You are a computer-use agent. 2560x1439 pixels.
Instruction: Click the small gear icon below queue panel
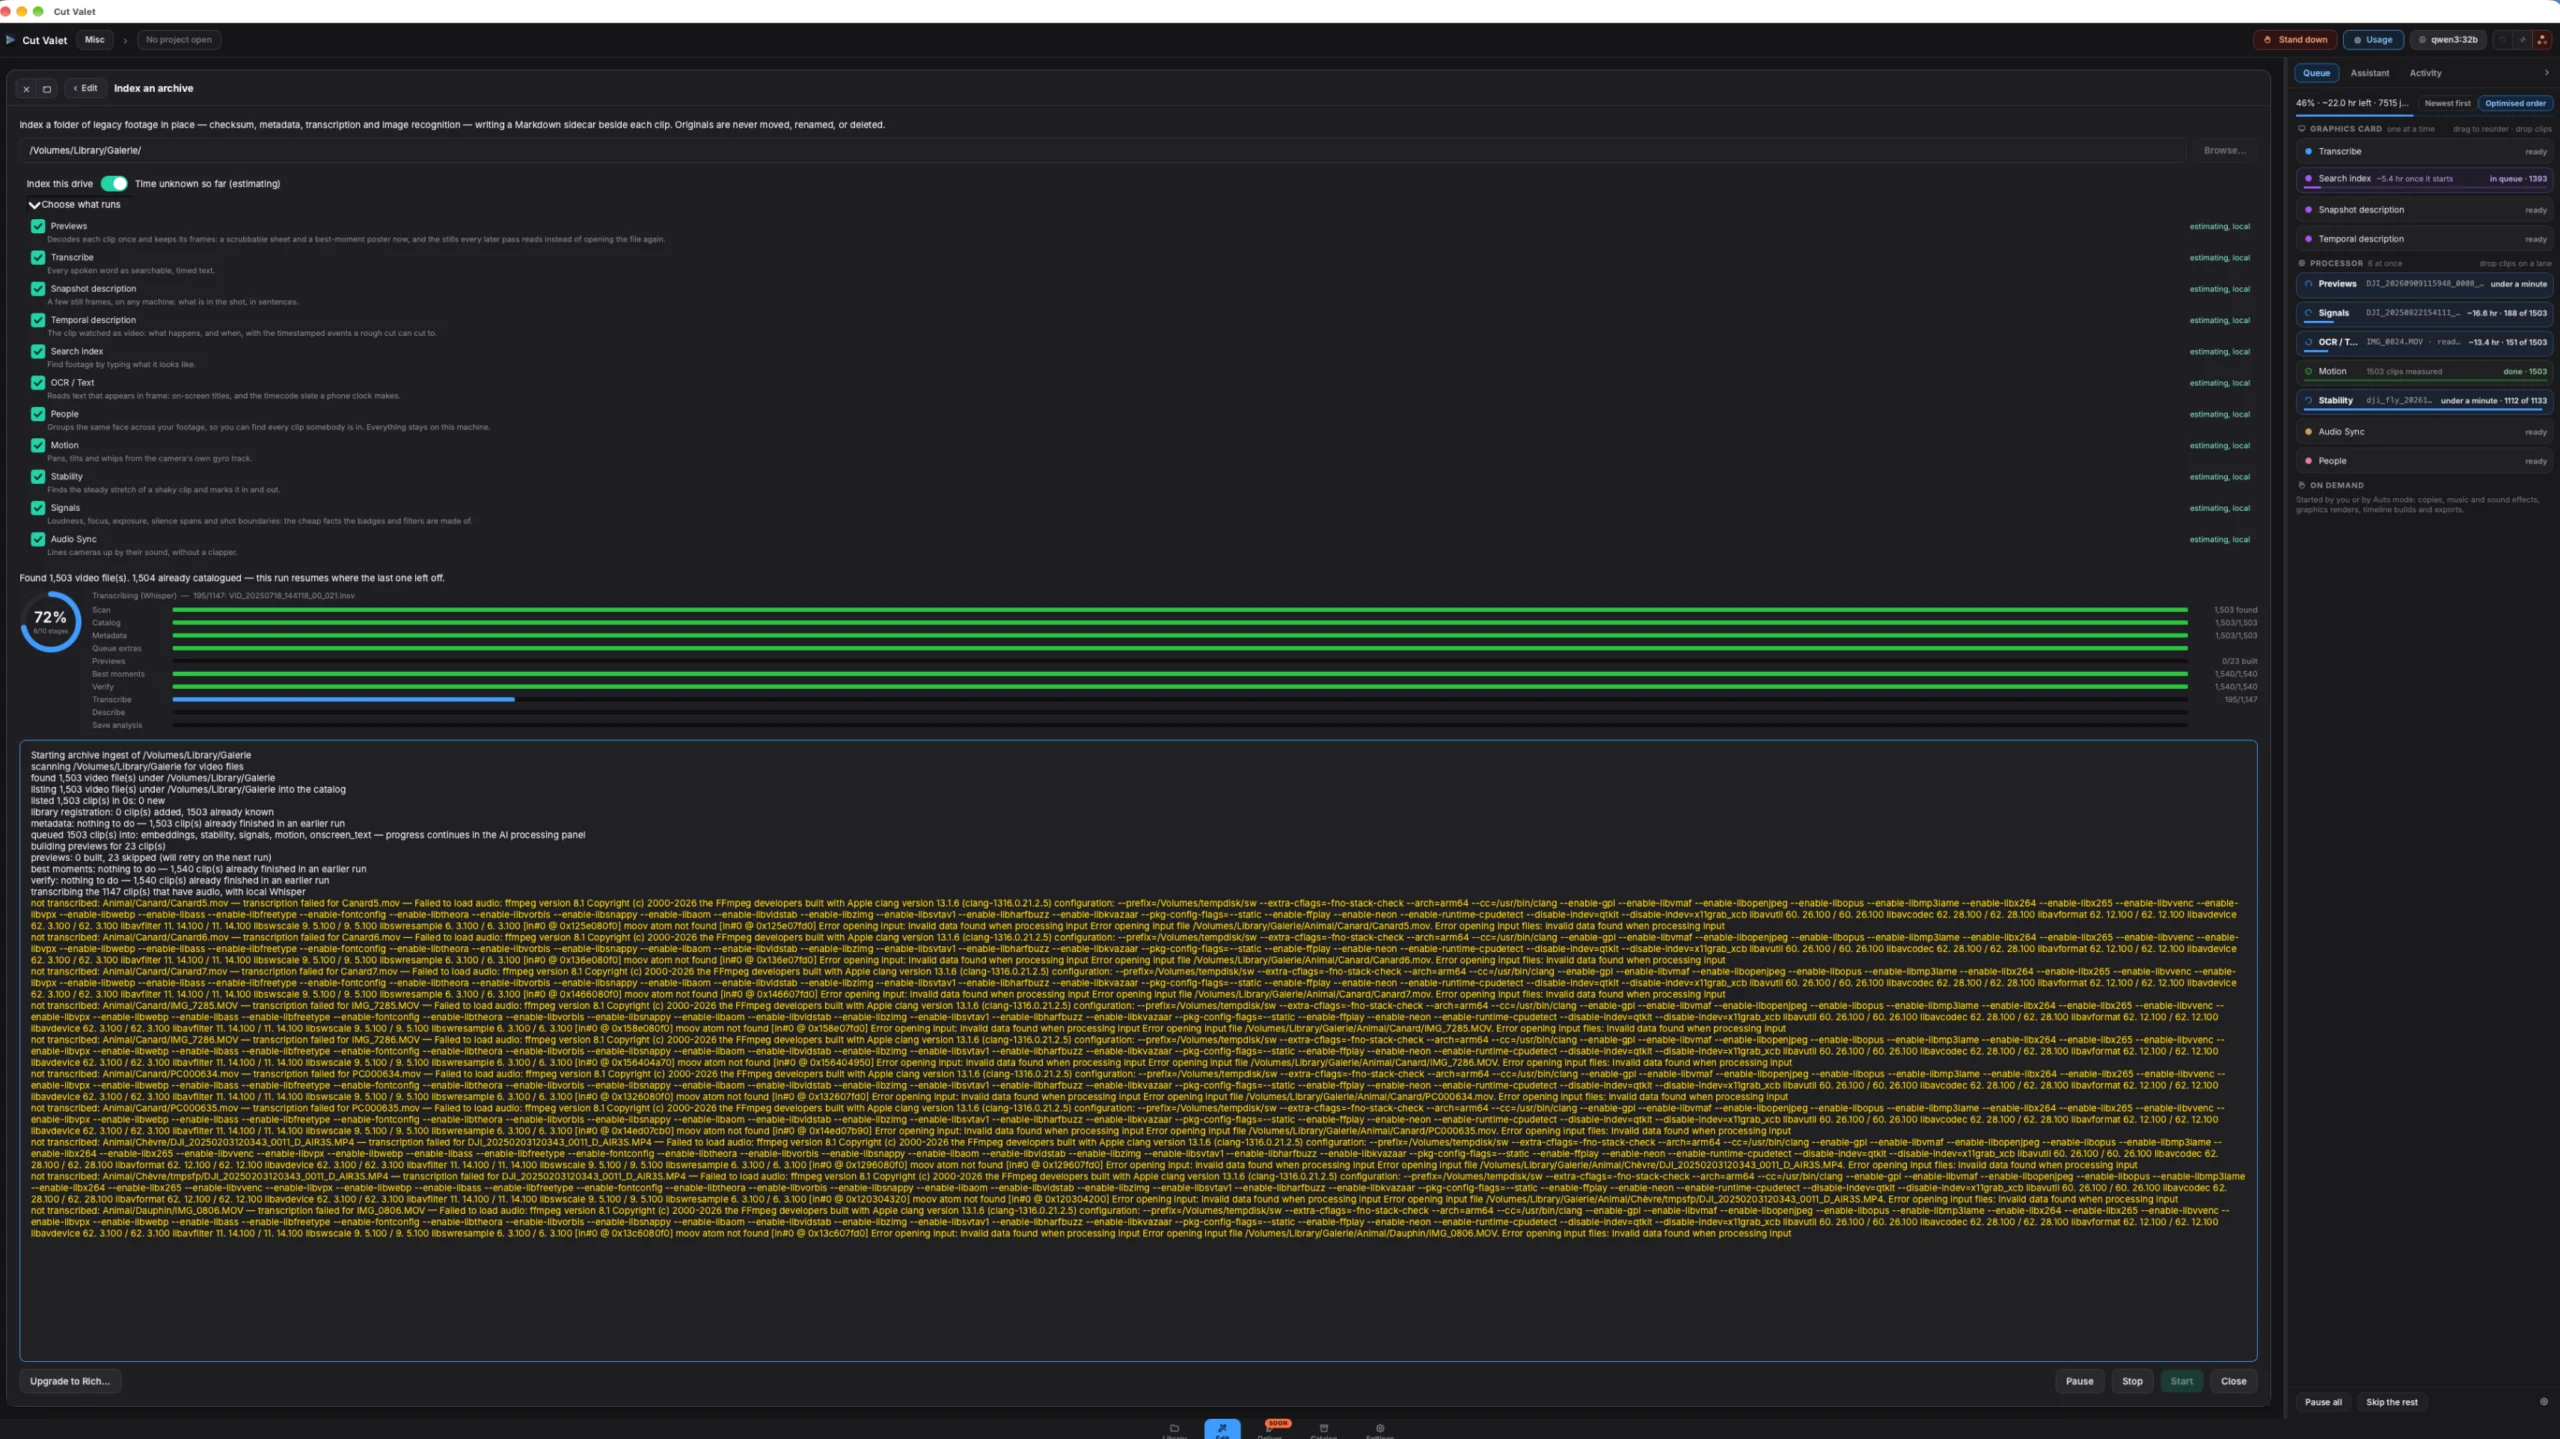click(2544, 1401)
